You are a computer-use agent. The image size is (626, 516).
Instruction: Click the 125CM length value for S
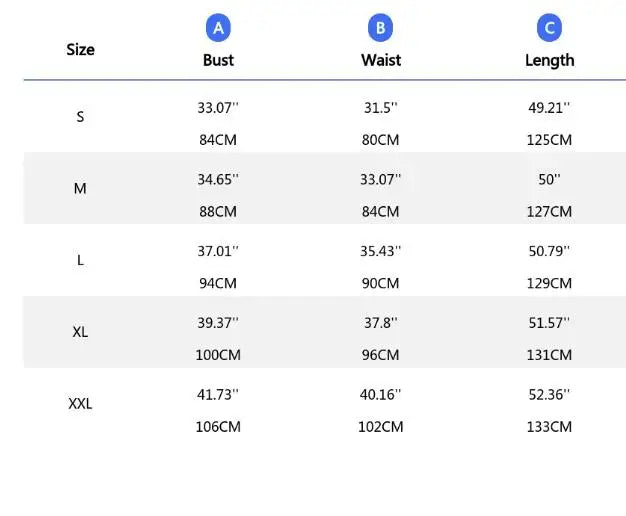[x=549, y=140]
